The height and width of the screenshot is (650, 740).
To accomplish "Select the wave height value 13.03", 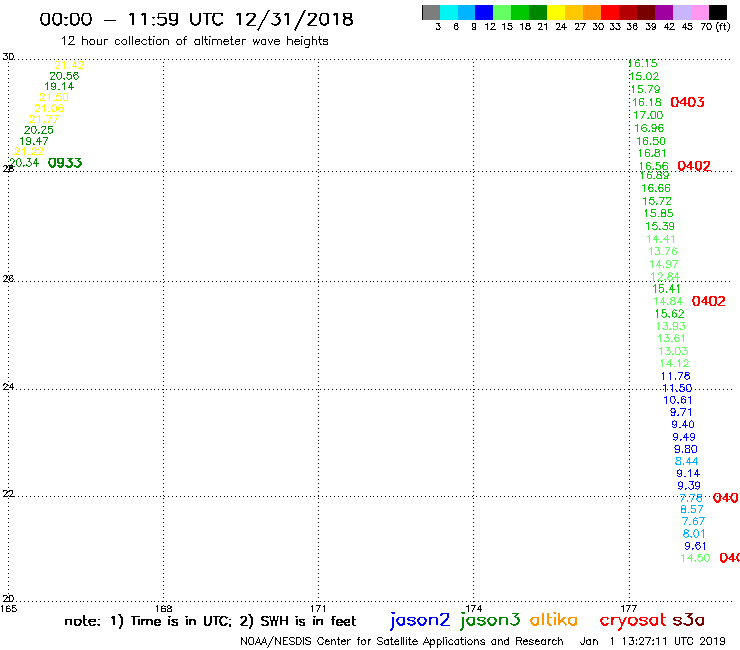I will (673, 351).
